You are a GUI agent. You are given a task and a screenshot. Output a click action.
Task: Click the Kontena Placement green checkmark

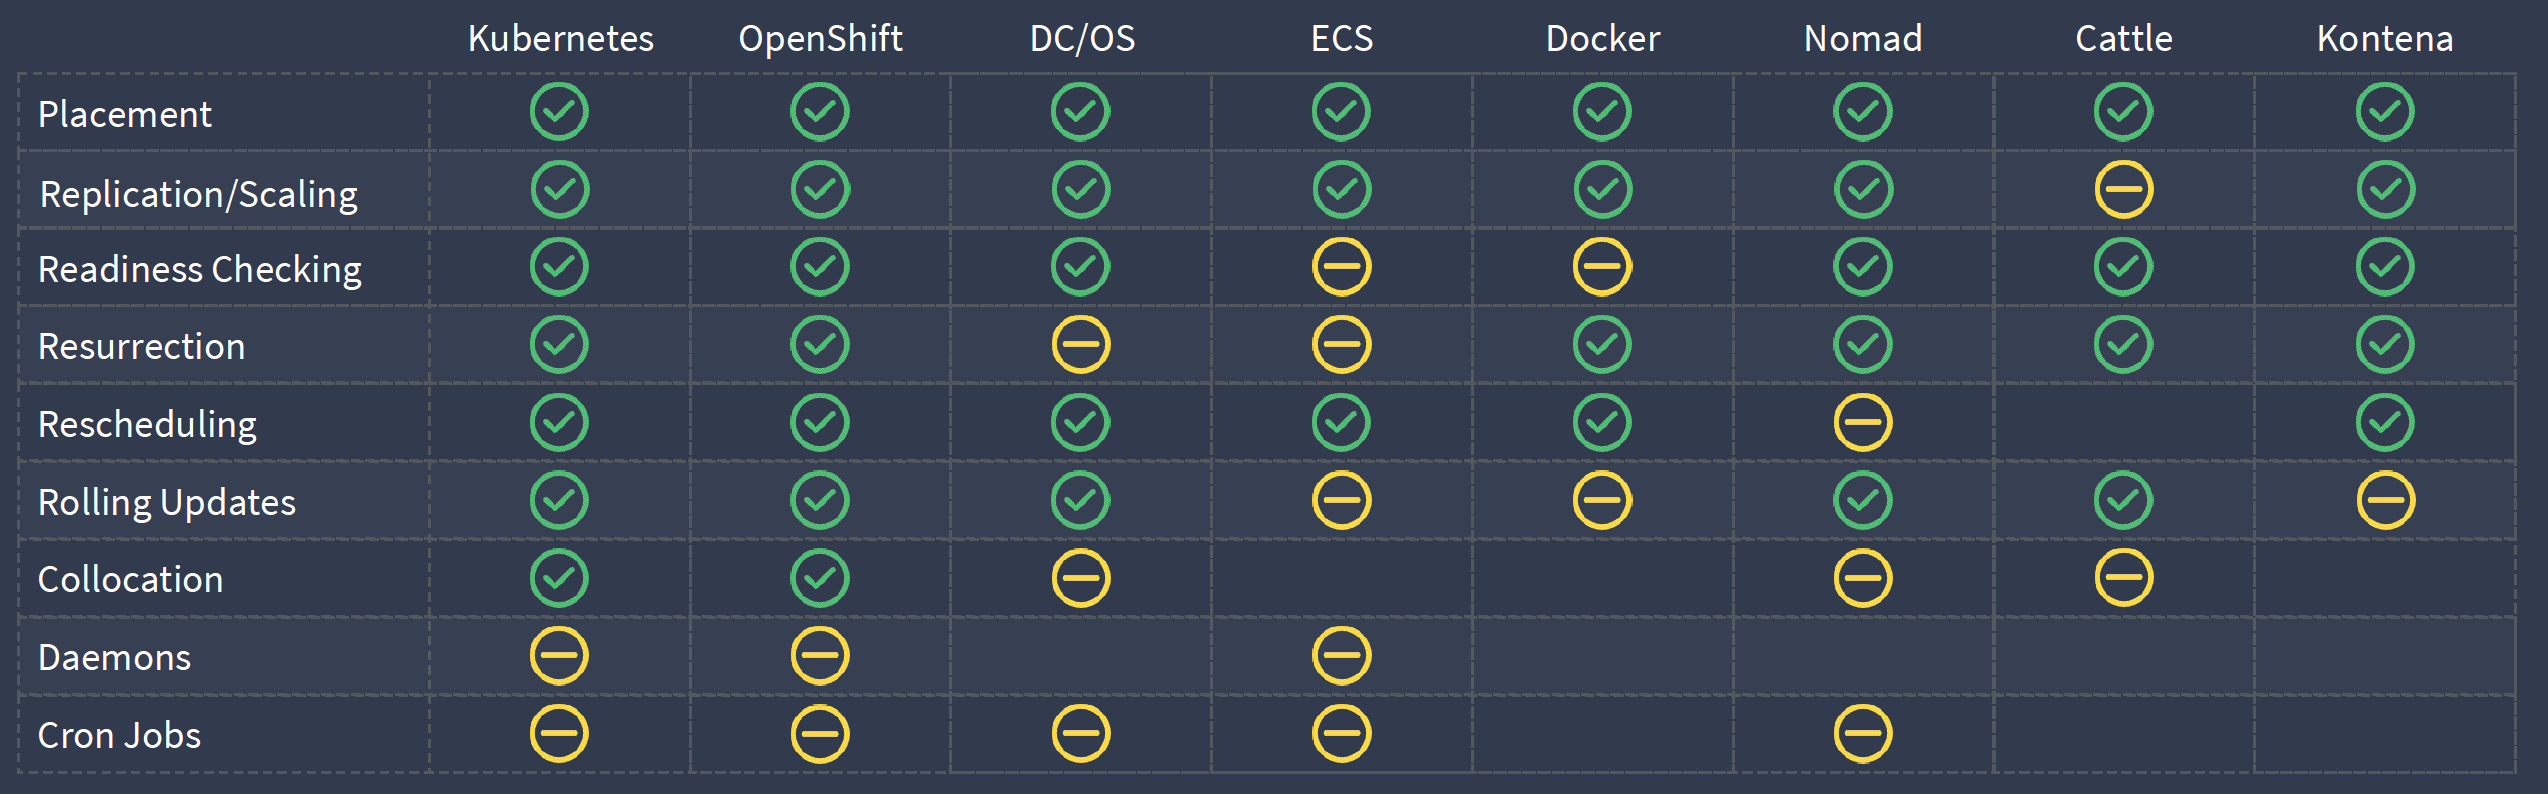[x=2385, y=111]
